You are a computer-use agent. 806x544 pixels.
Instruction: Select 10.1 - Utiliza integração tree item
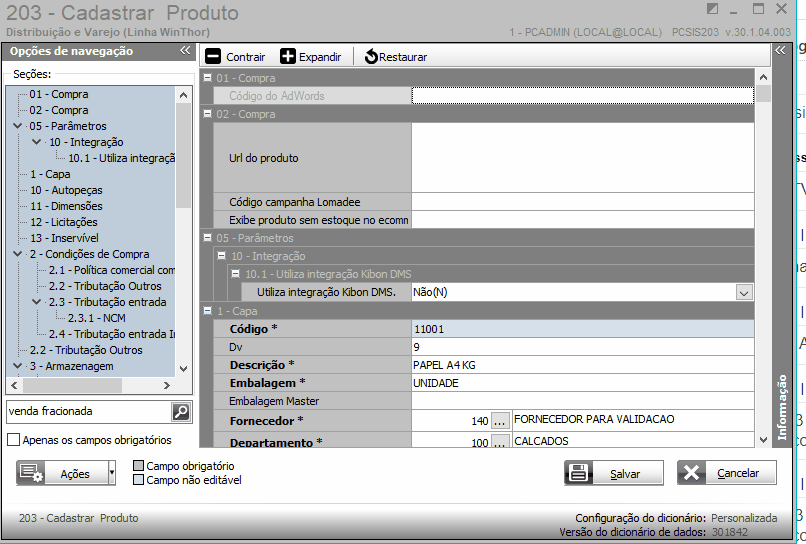121,158
